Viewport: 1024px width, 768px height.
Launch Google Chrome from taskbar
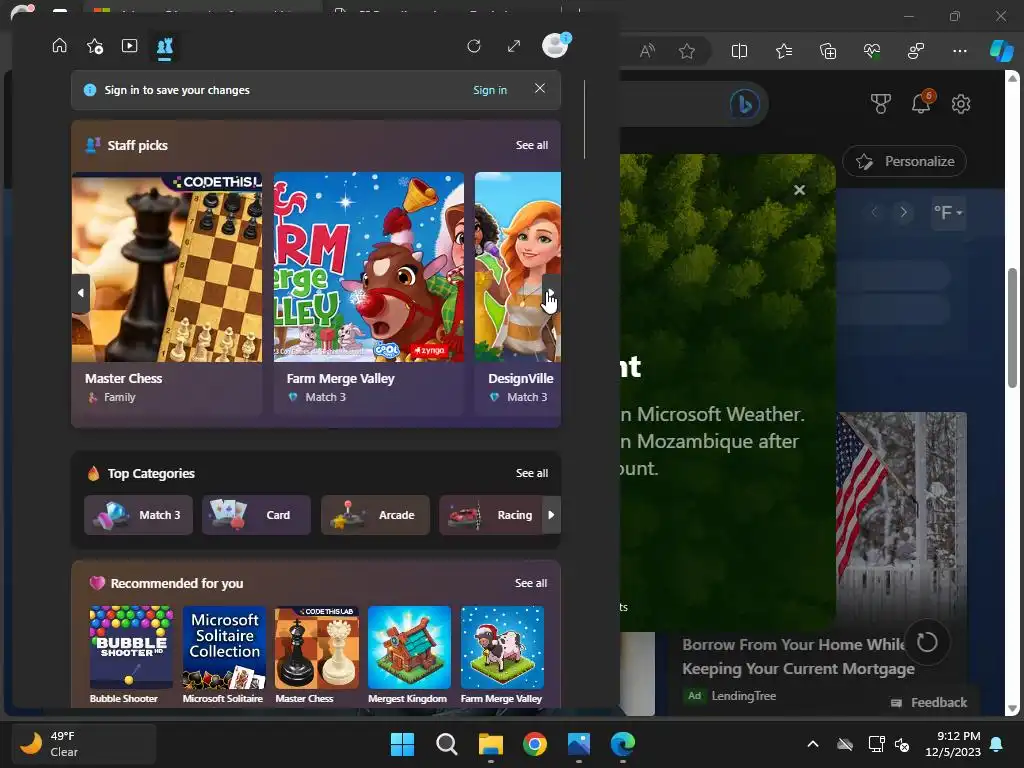(535, 744)
